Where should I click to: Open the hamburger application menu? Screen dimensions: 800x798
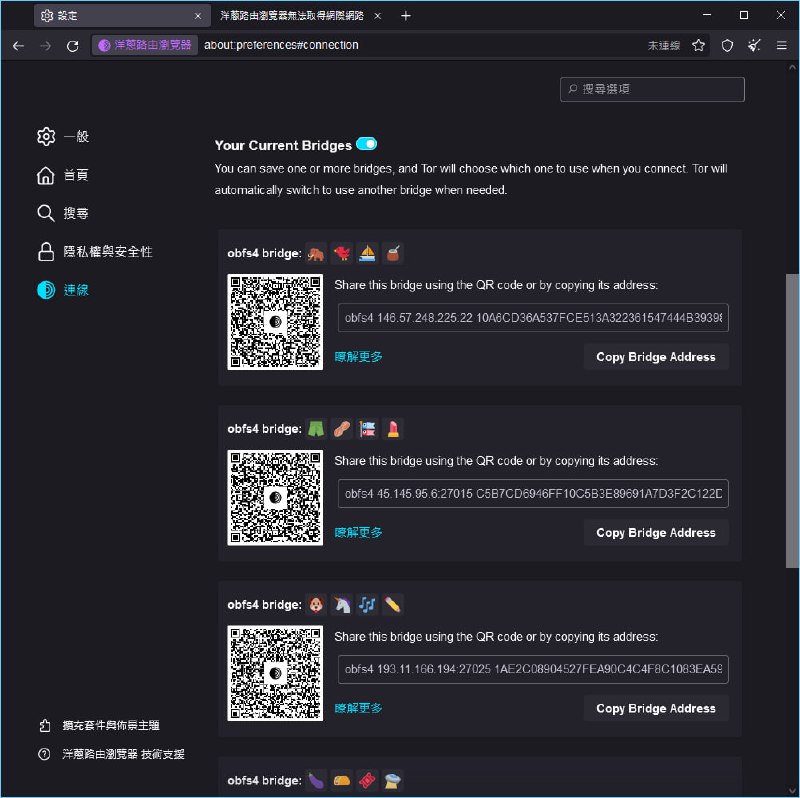point(783,45)
